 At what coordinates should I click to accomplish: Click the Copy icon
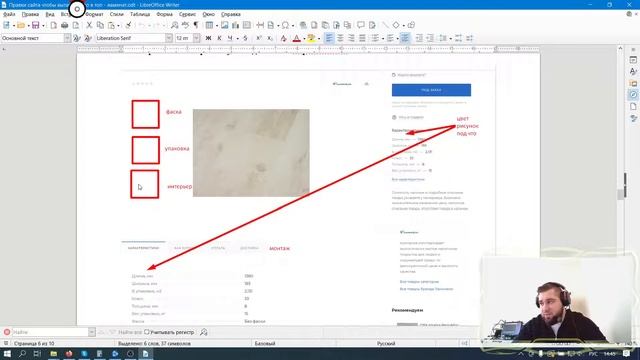[100, 25]
